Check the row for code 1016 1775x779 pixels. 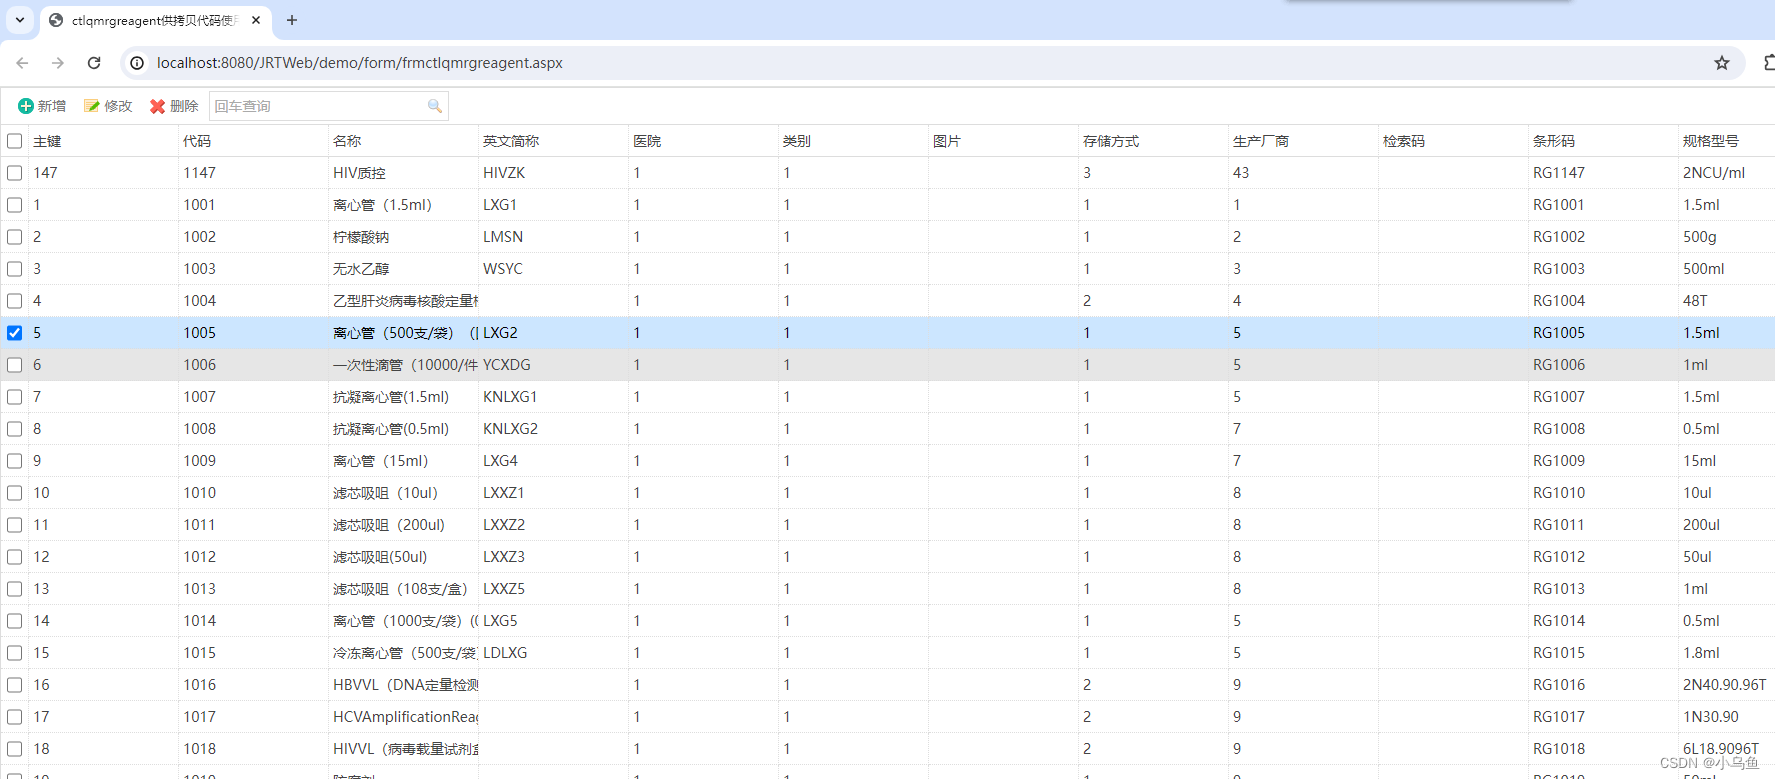pyautogui.click(x=14, y=685)
